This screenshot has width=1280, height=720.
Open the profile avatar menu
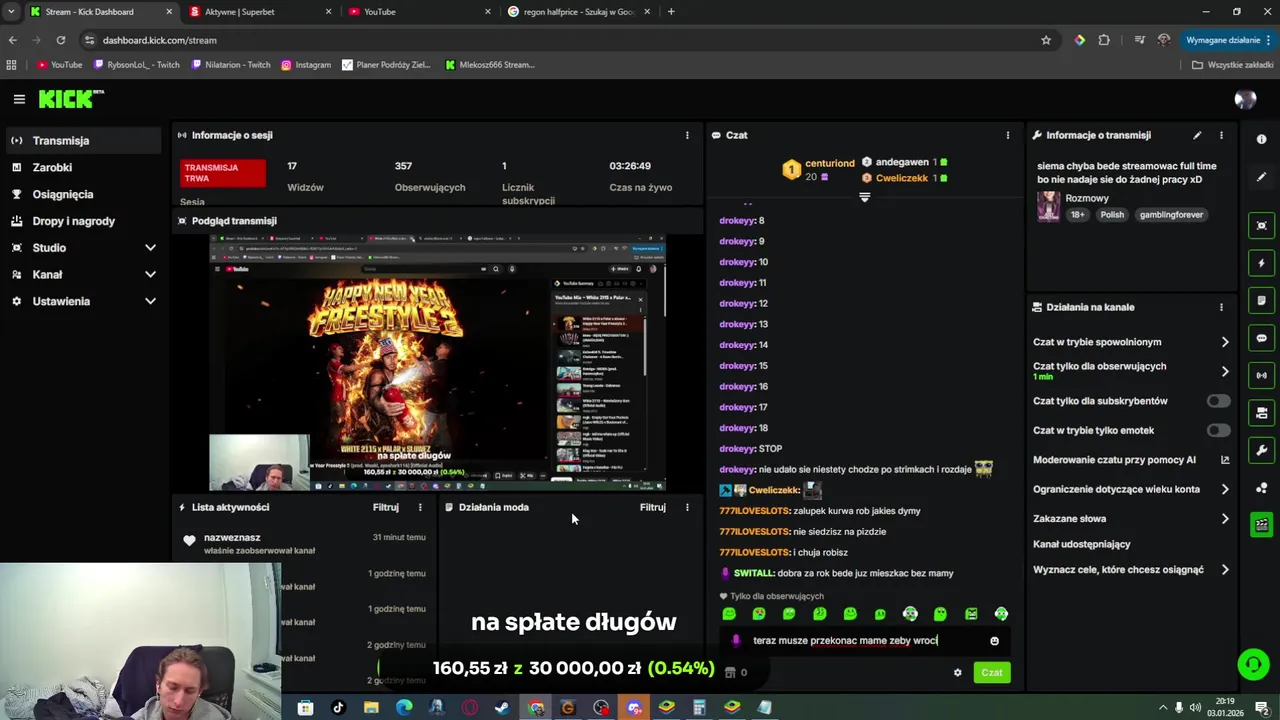pyautogui.click(x=1245, y=99)
